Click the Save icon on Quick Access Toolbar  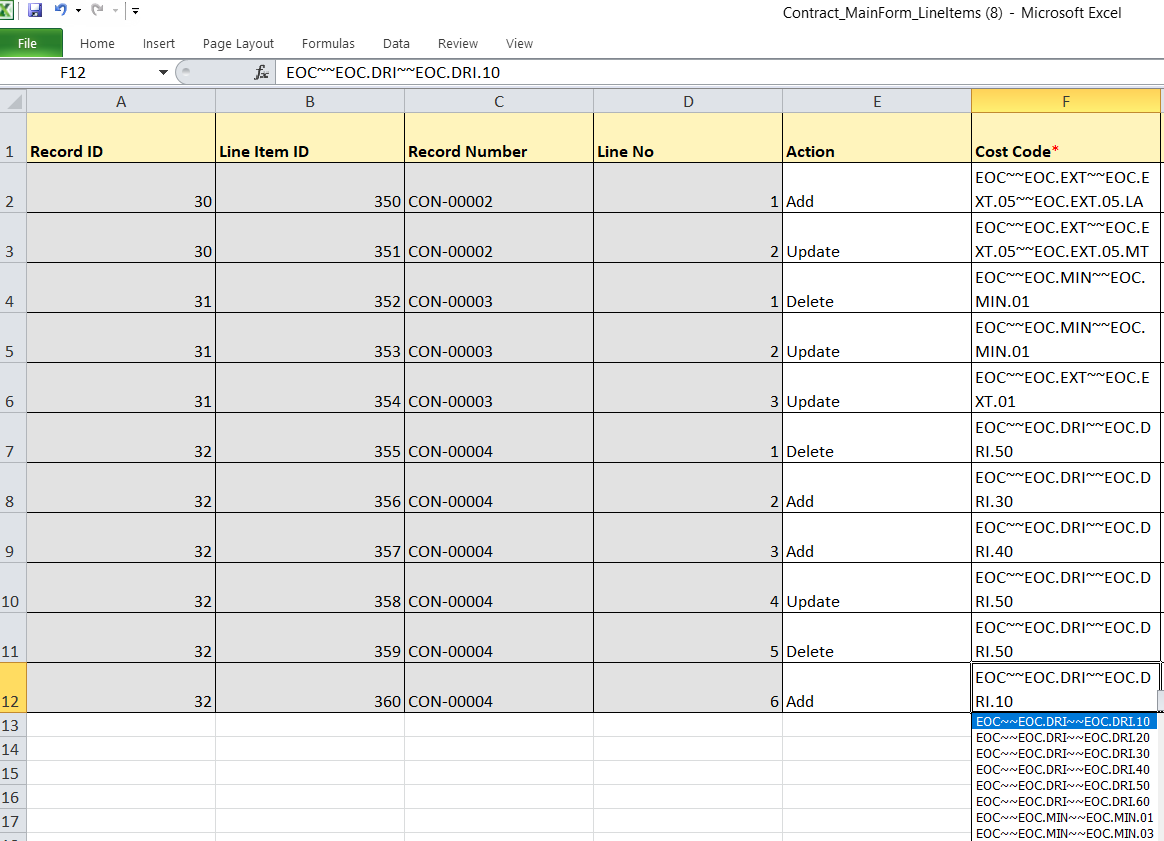click(35, 10)
